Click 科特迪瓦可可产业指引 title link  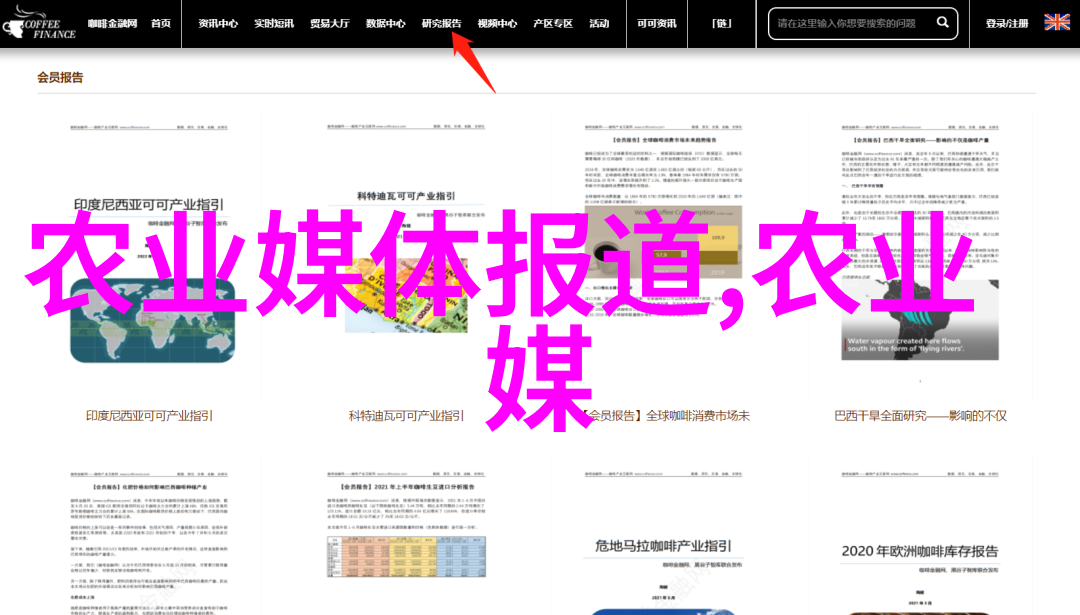[x=406, y=416]
